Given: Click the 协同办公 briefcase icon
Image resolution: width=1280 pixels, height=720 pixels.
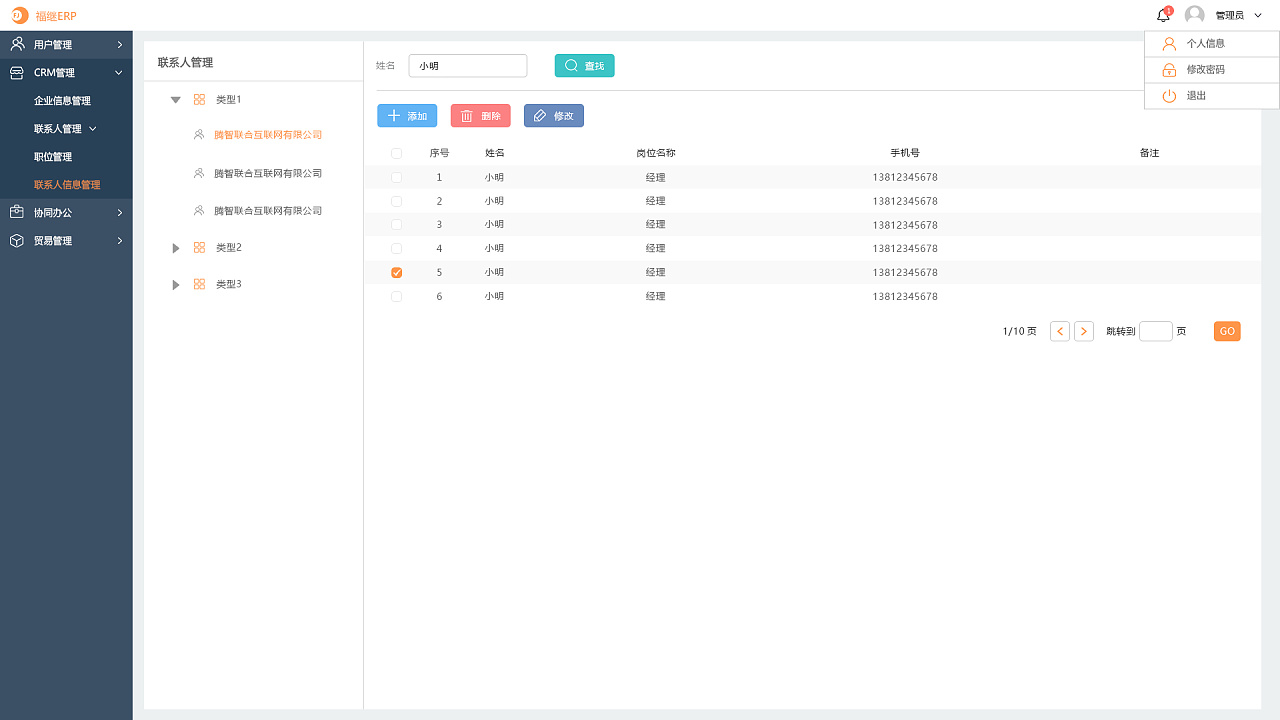Looking at the screenshot, I should coord(17,212).
